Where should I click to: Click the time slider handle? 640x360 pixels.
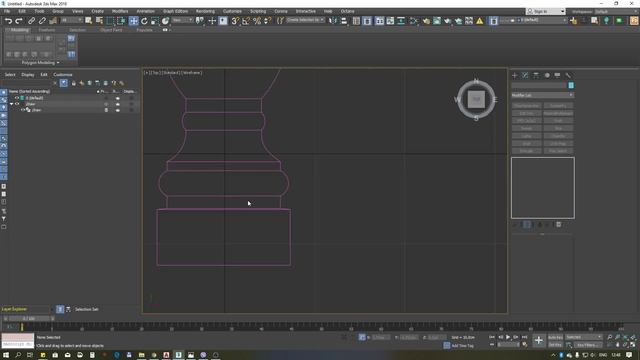pos(29,318)
